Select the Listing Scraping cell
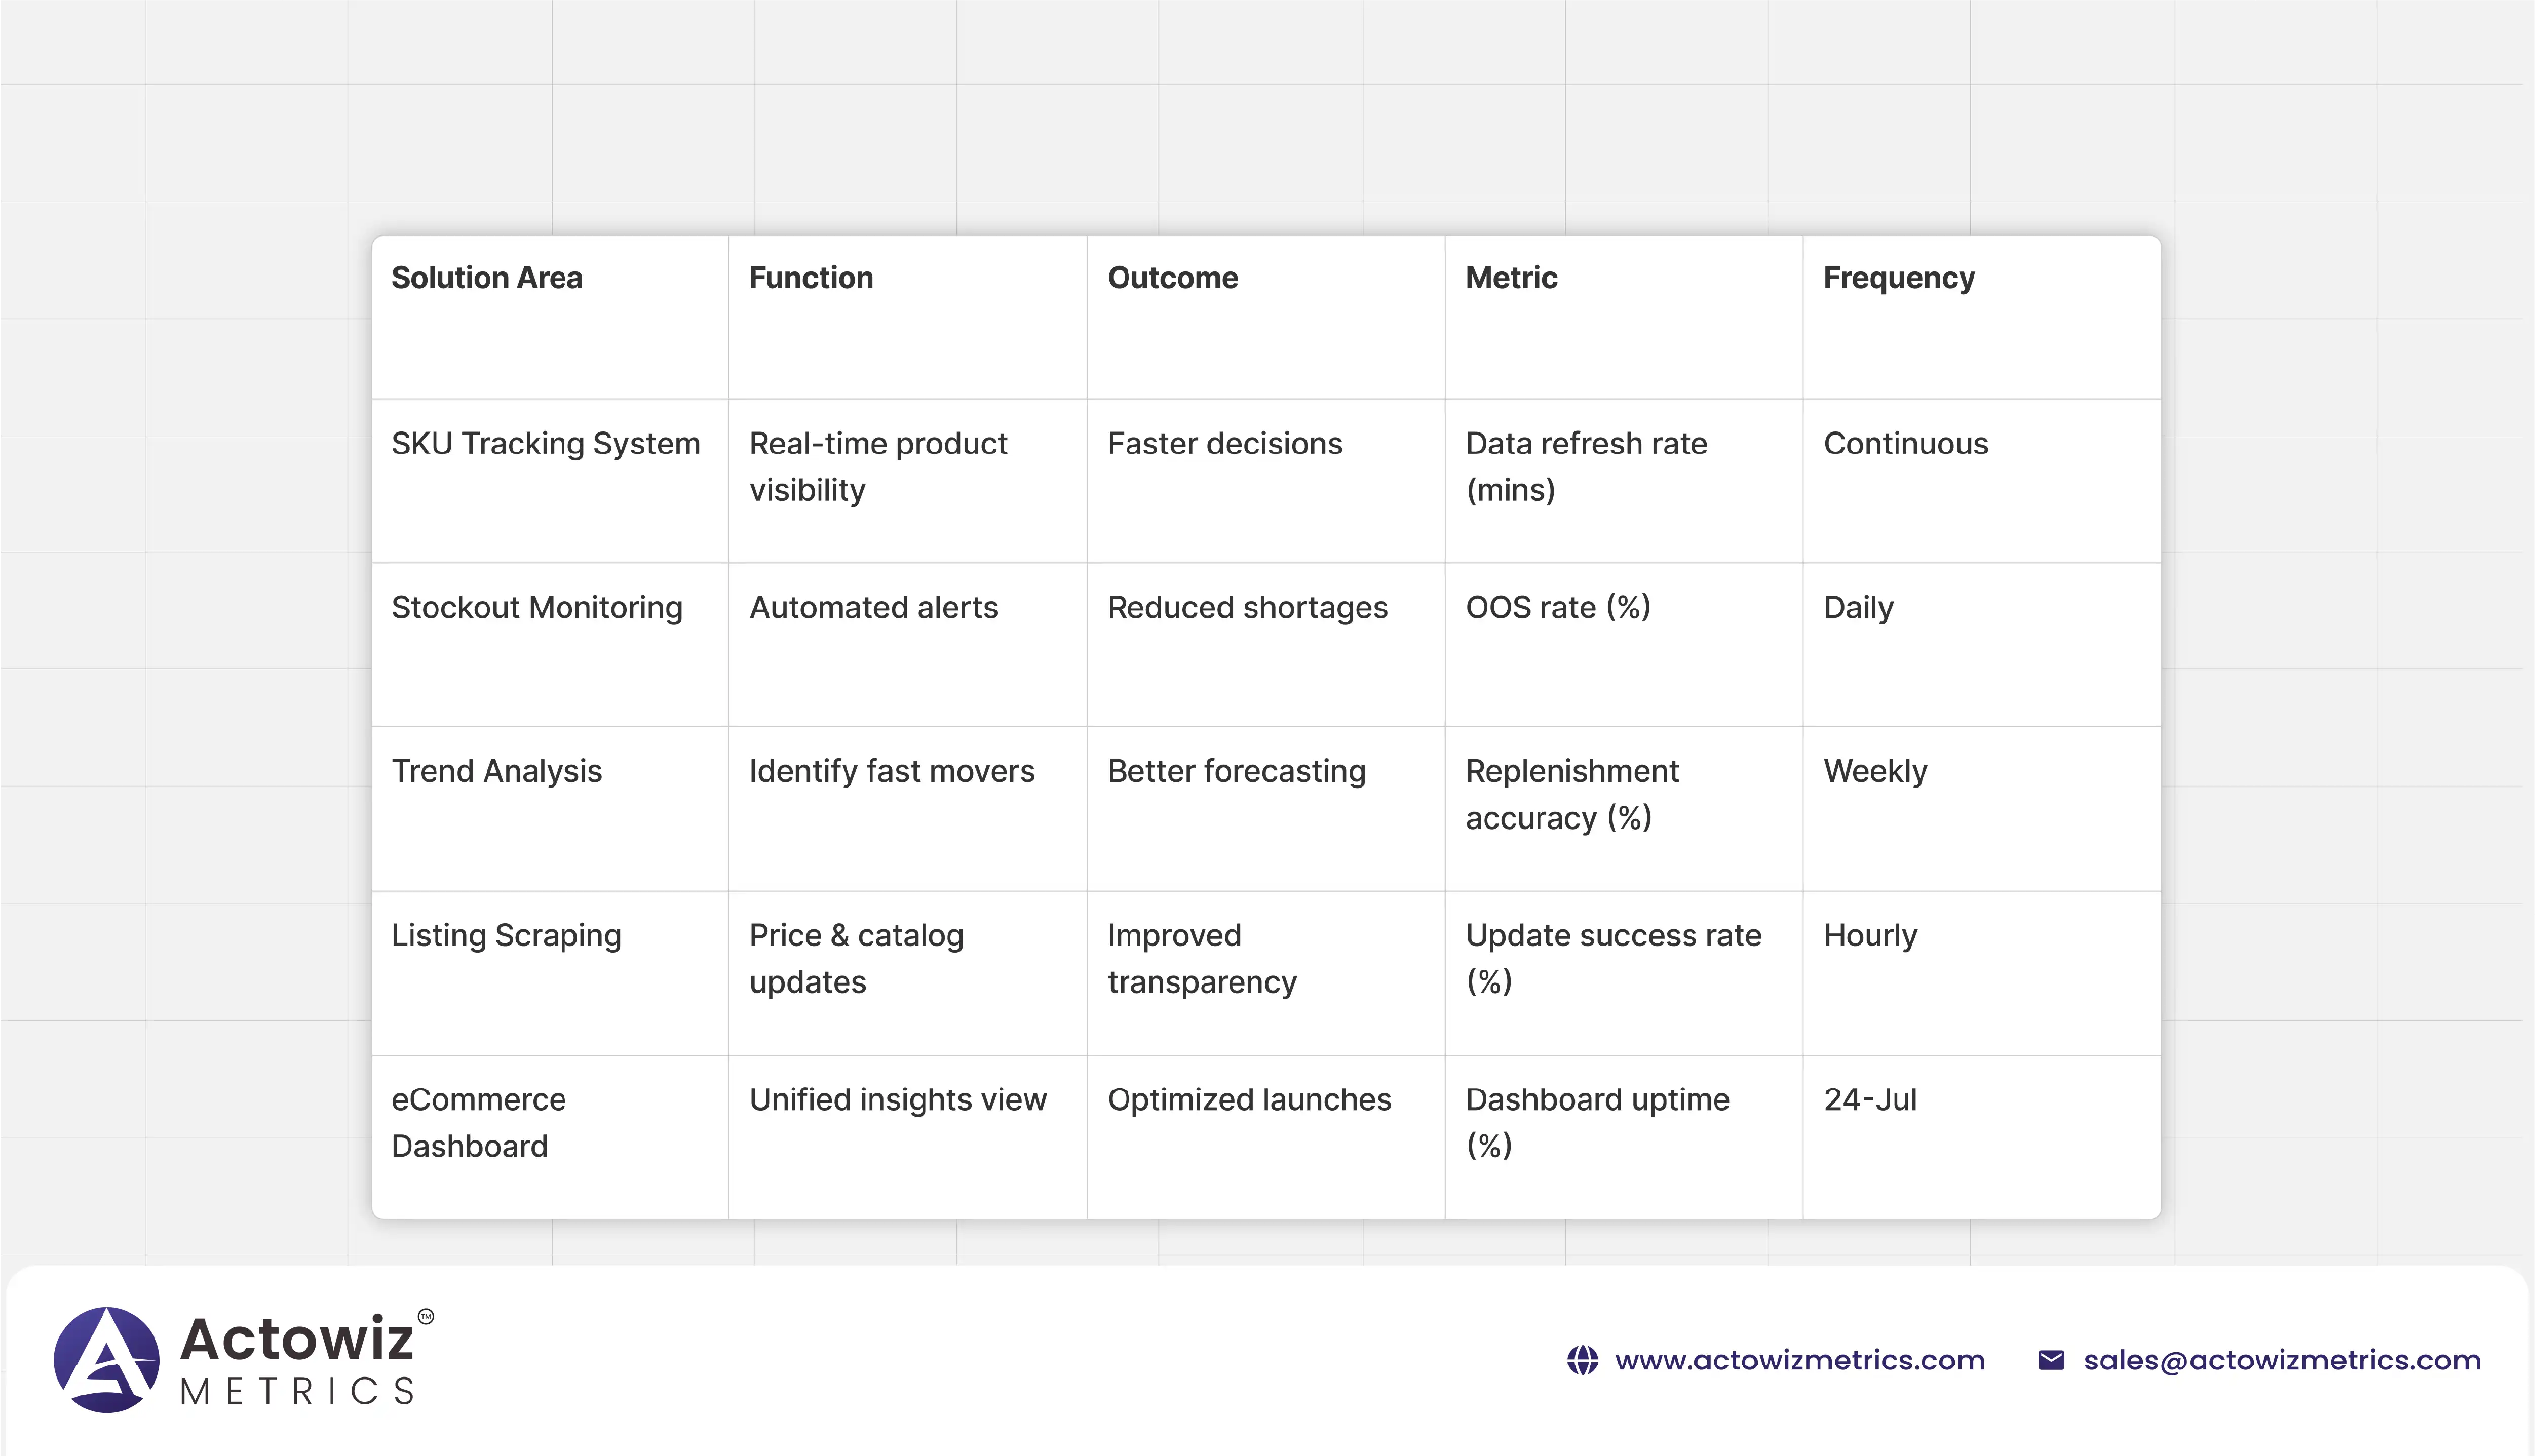2535x1456 pixels. (506, 936)
